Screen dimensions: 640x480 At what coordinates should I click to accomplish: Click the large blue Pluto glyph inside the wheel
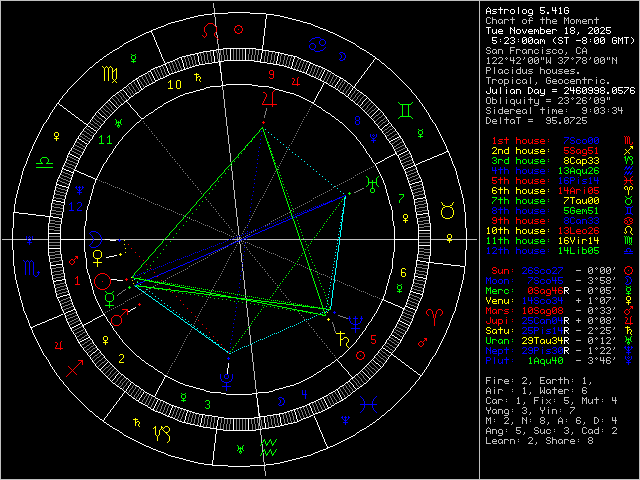tap(226, 381)
